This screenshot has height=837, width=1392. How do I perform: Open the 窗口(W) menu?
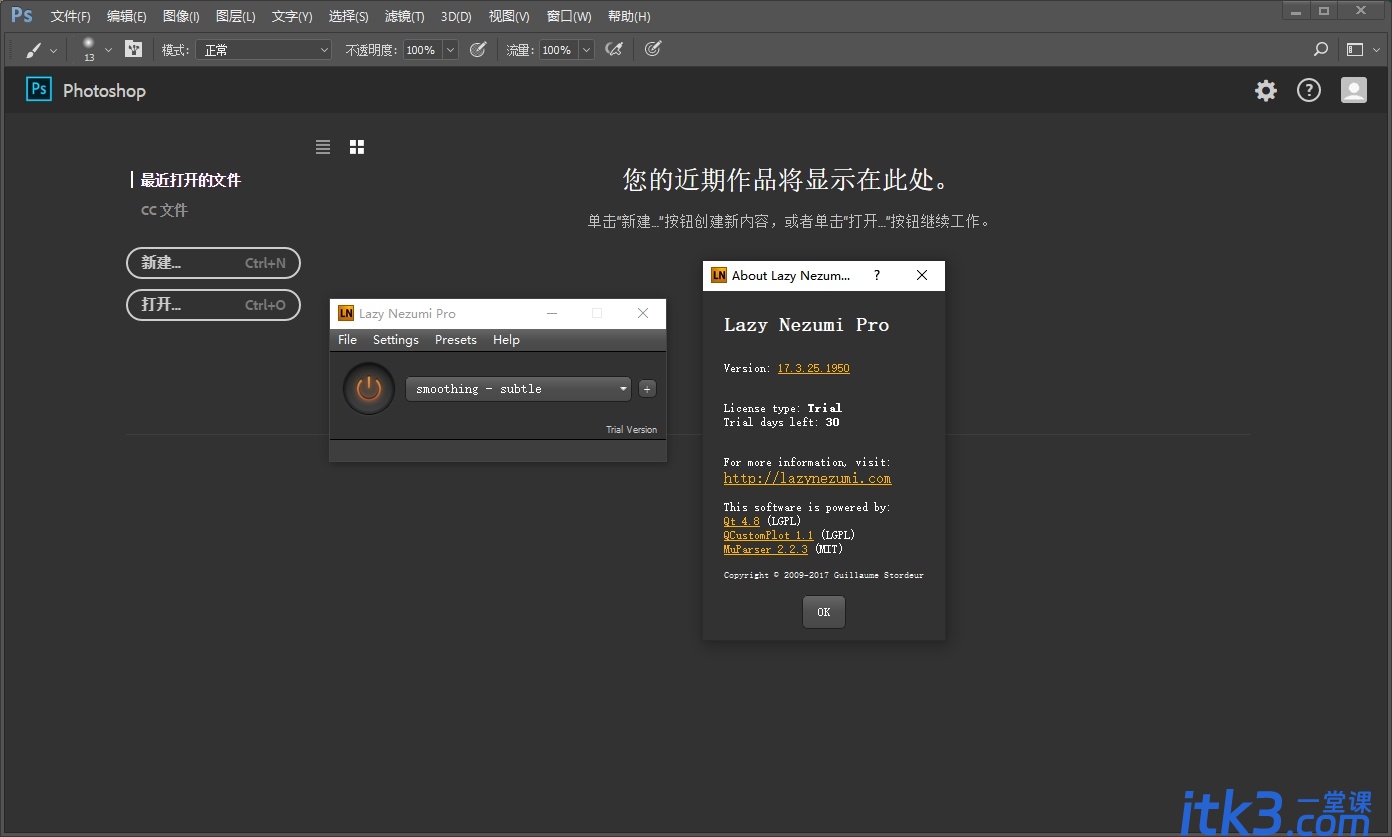569,16
